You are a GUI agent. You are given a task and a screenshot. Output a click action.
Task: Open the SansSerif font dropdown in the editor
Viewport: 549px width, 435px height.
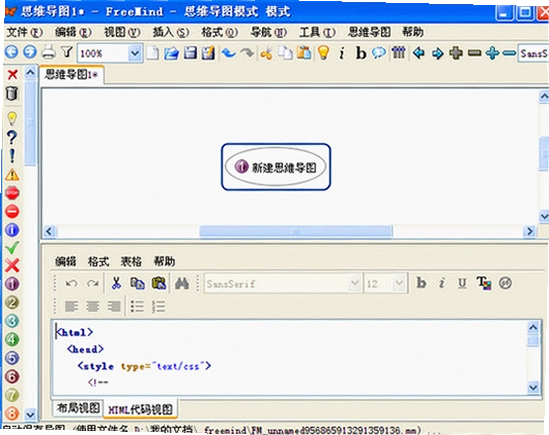tap(354, 283)
